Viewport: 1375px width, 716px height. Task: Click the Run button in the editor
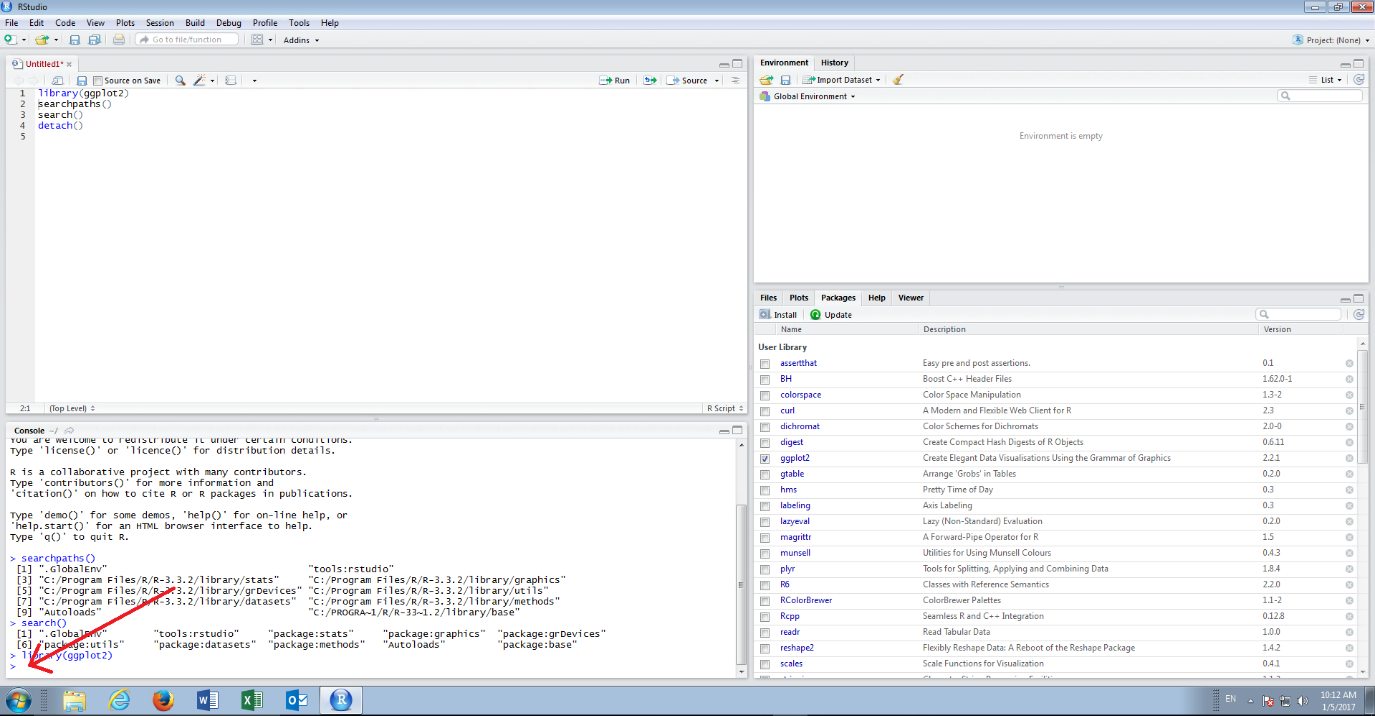click(x=615, y=81)
